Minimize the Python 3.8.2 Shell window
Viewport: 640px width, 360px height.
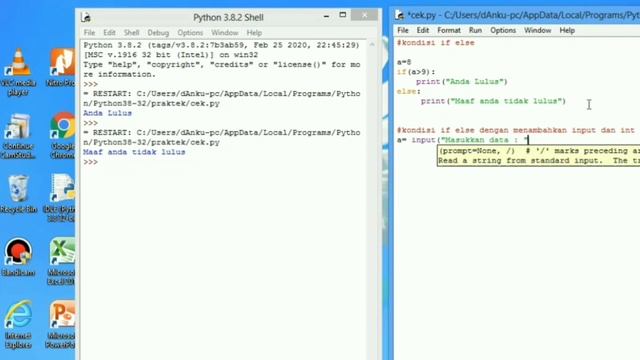326,16
